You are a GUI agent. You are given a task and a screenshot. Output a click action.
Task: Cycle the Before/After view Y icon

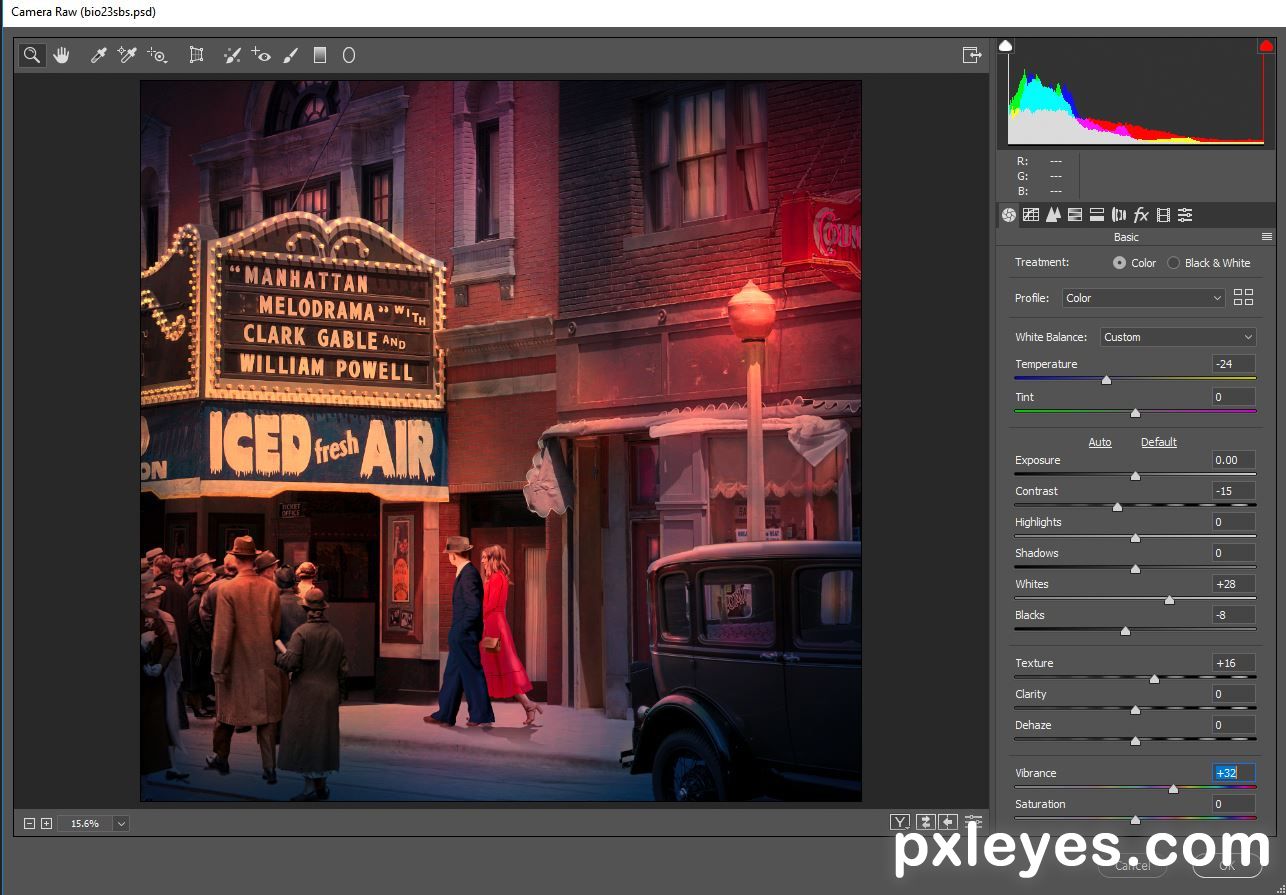click(900, 822)
